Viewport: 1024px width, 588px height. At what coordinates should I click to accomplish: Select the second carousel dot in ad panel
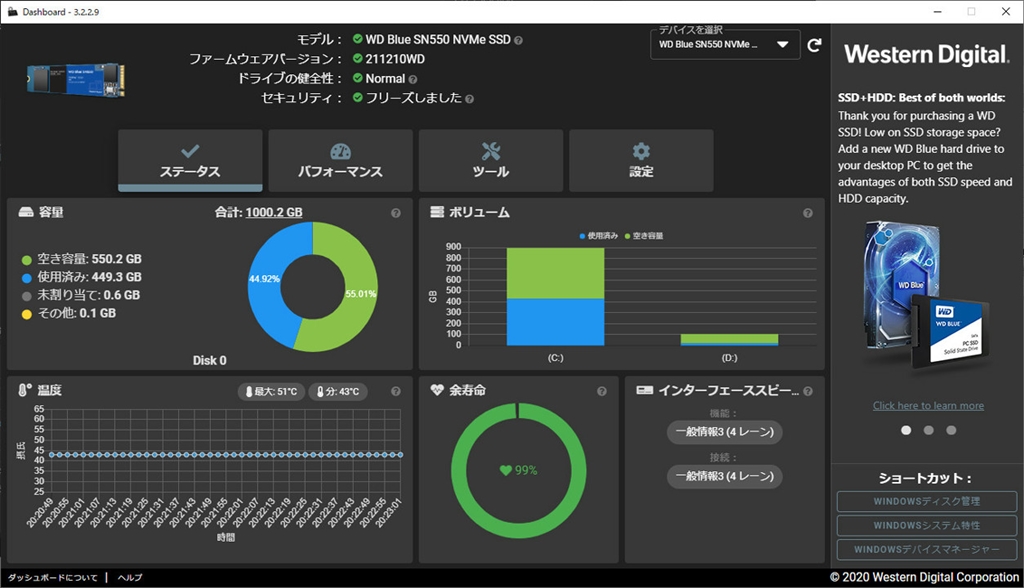pos(928,430)
